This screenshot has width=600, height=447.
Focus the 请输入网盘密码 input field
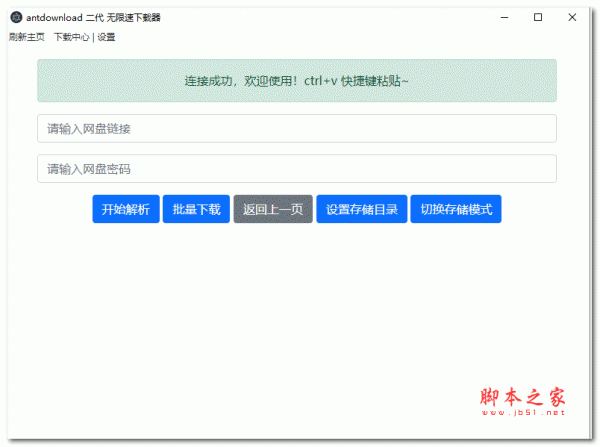click(297, 169)
